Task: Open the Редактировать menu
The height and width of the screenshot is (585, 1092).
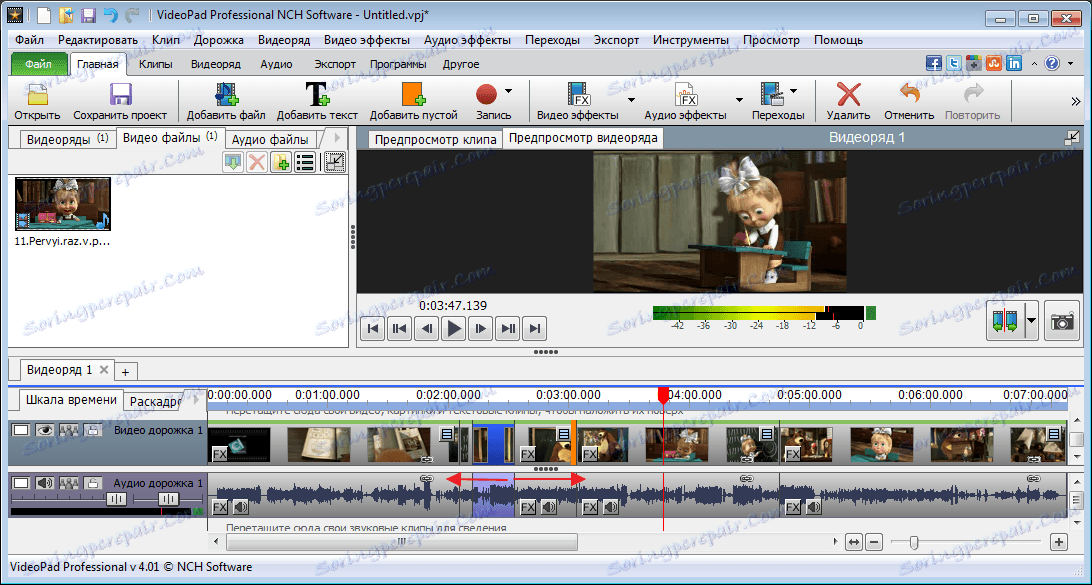Action: pyautogui.click(x=98, y=40)
